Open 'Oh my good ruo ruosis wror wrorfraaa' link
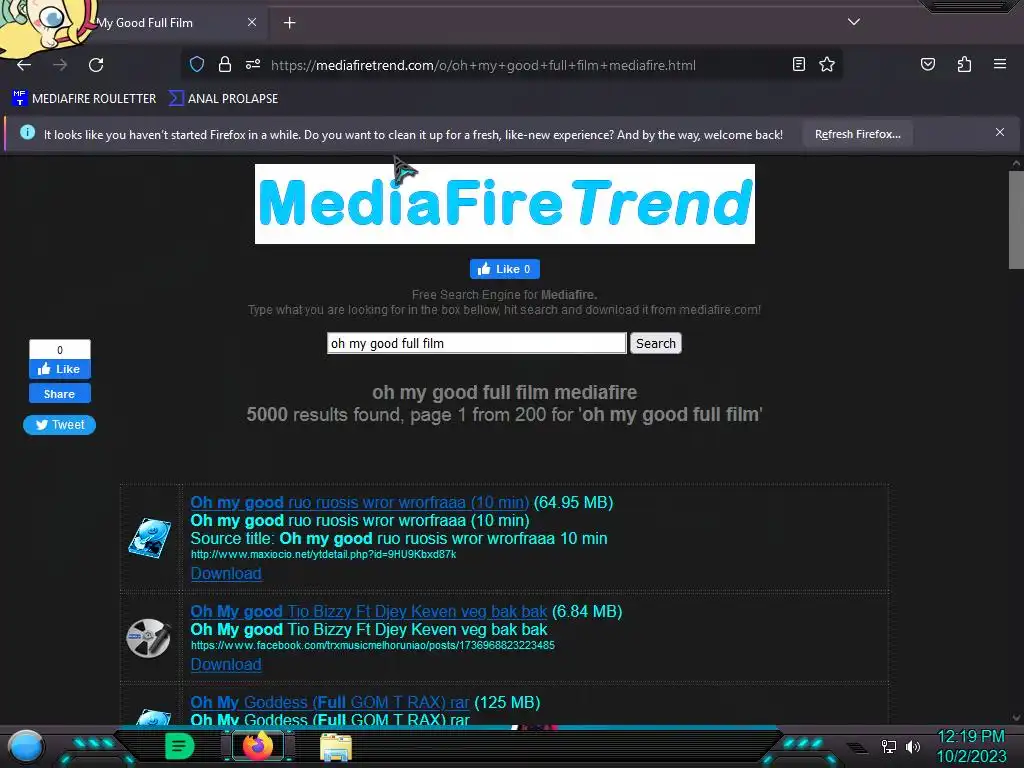1024x768 pixels. (360, 502)
